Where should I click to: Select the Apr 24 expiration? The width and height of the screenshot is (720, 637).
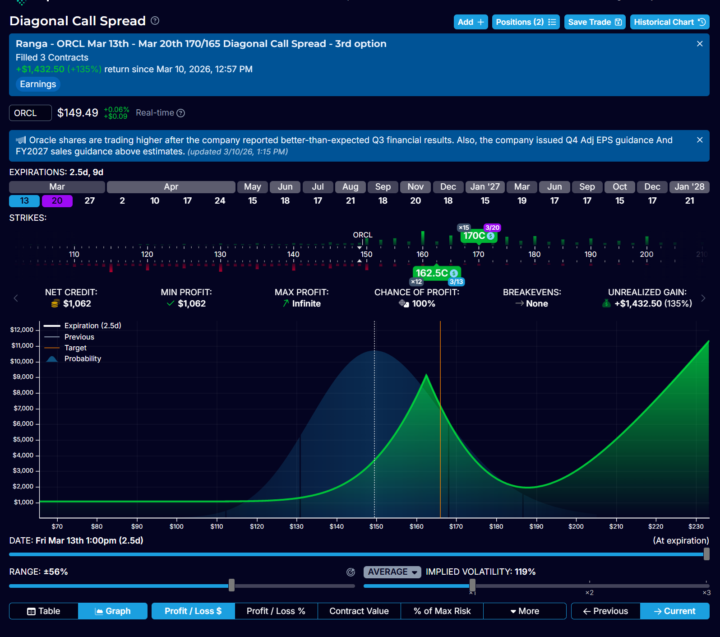tap(220, 201)
